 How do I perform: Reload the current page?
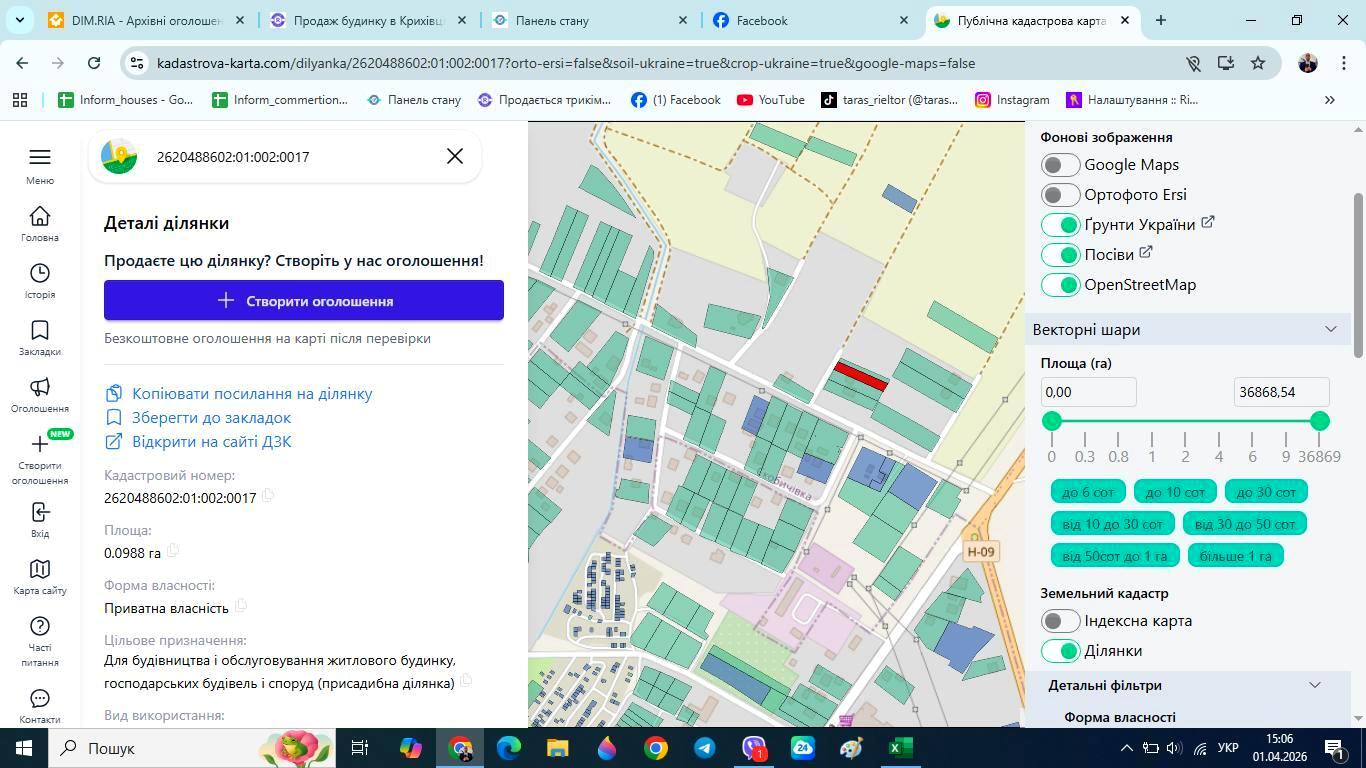(94, 63)
